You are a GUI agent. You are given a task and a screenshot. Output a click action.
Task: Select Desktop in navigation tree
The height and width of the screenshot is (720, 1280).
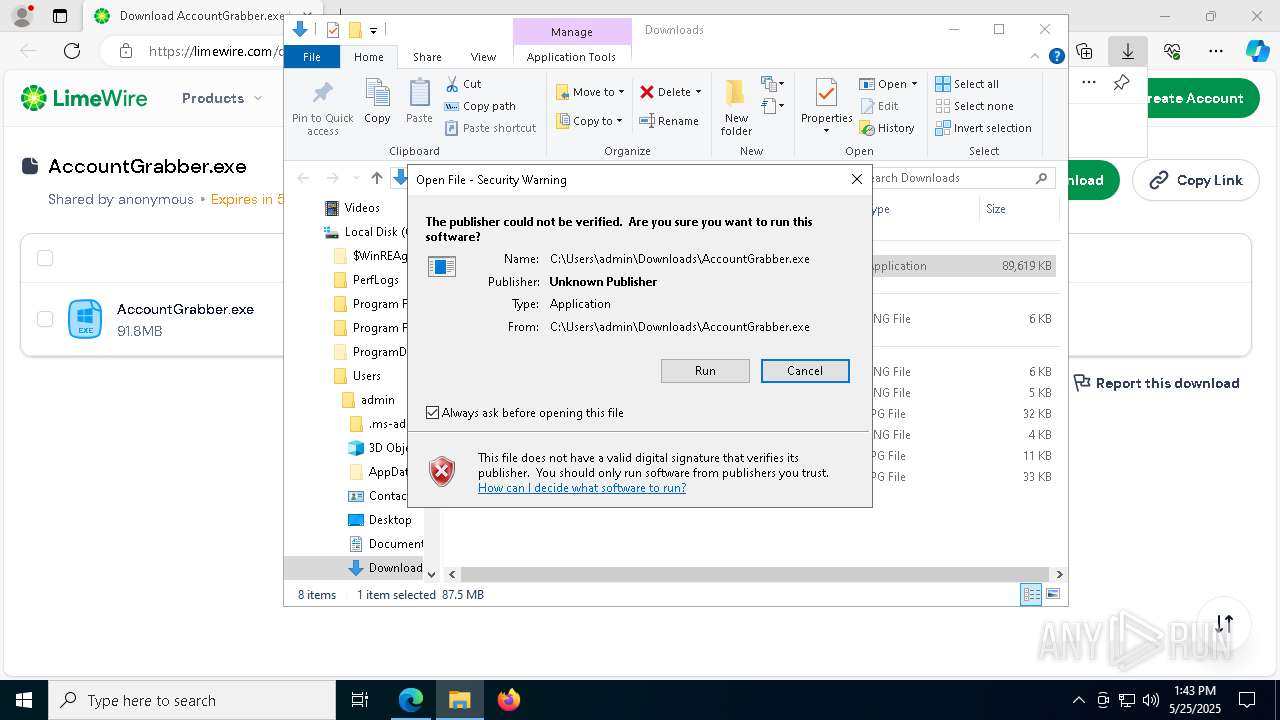click(390, 520)
